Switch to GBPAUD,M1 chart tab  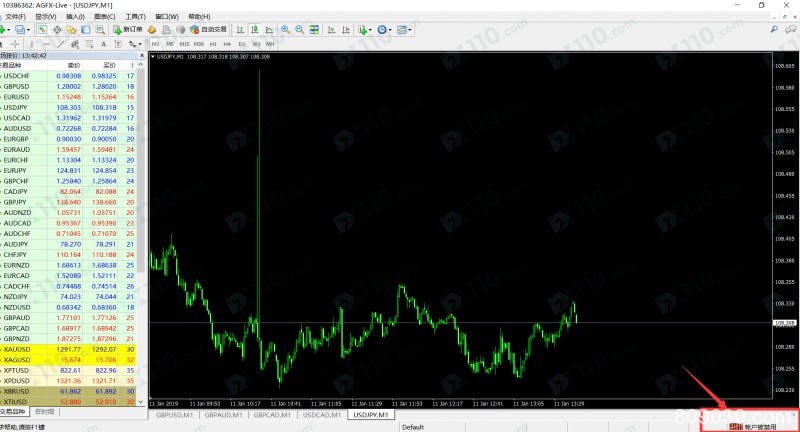(223, 415)
